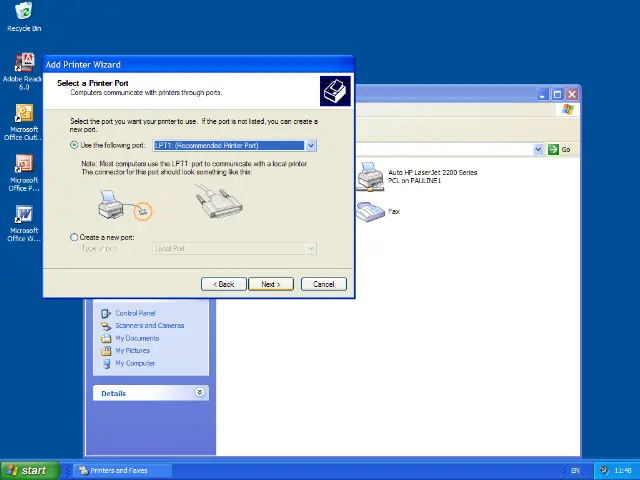Select the Auto HP LaserJet 2200 printer icon
Viewport: 640px width, 480px height.
tap(371, 177)
